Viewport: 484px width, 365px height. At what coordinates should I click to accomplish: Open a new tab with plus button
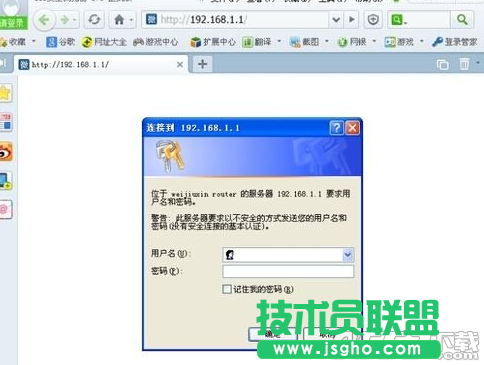tap(202, 64)
